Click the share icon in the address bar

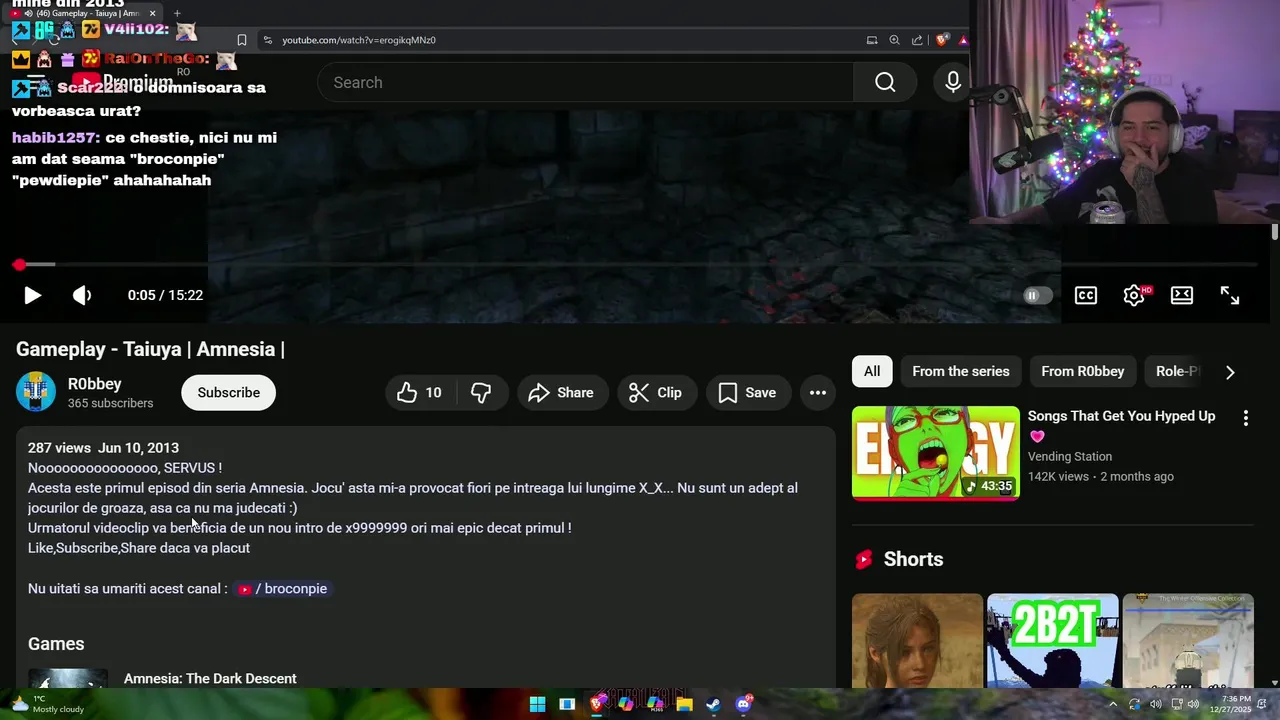pyautogui.click(x=917, y=40)
